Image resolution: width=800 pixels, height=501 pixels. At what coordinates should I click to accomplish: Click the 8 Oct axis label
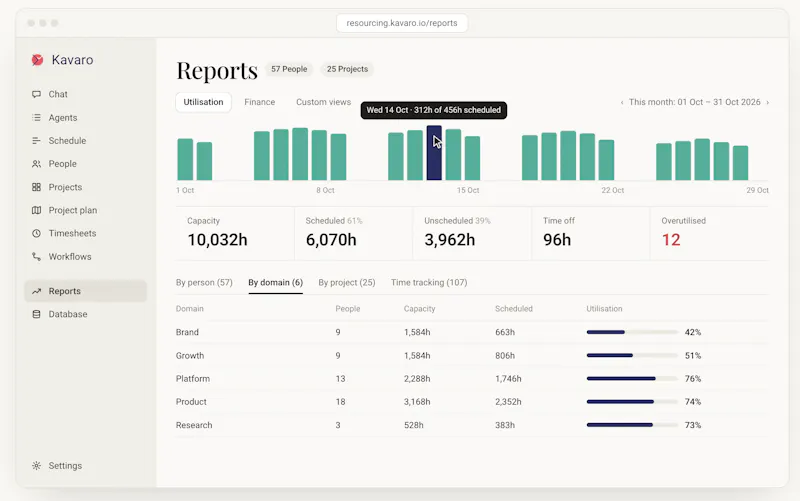(x=325, y=190)
